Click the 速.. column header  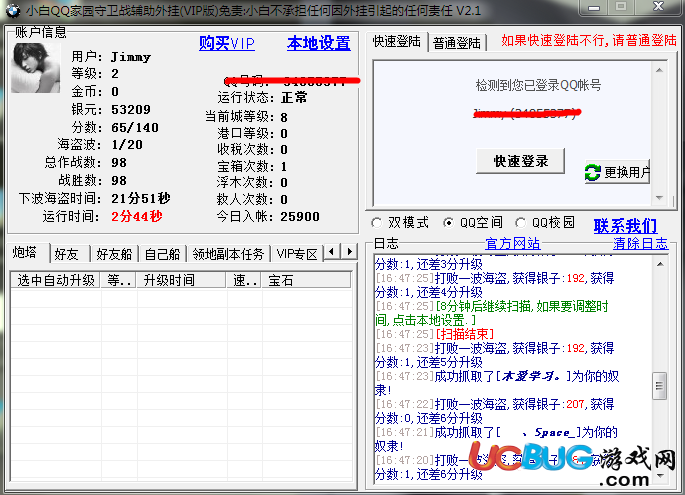[x=244, y=280]
